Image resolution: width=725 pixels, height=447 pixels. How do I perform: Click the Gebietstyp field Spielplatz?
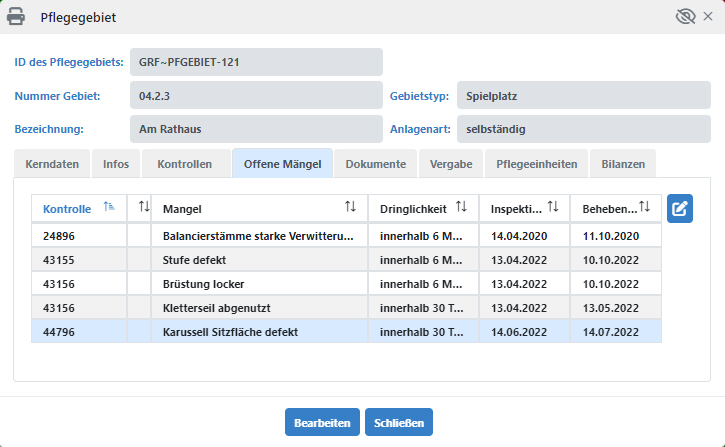pyautogui.click(x=584, y=97)
